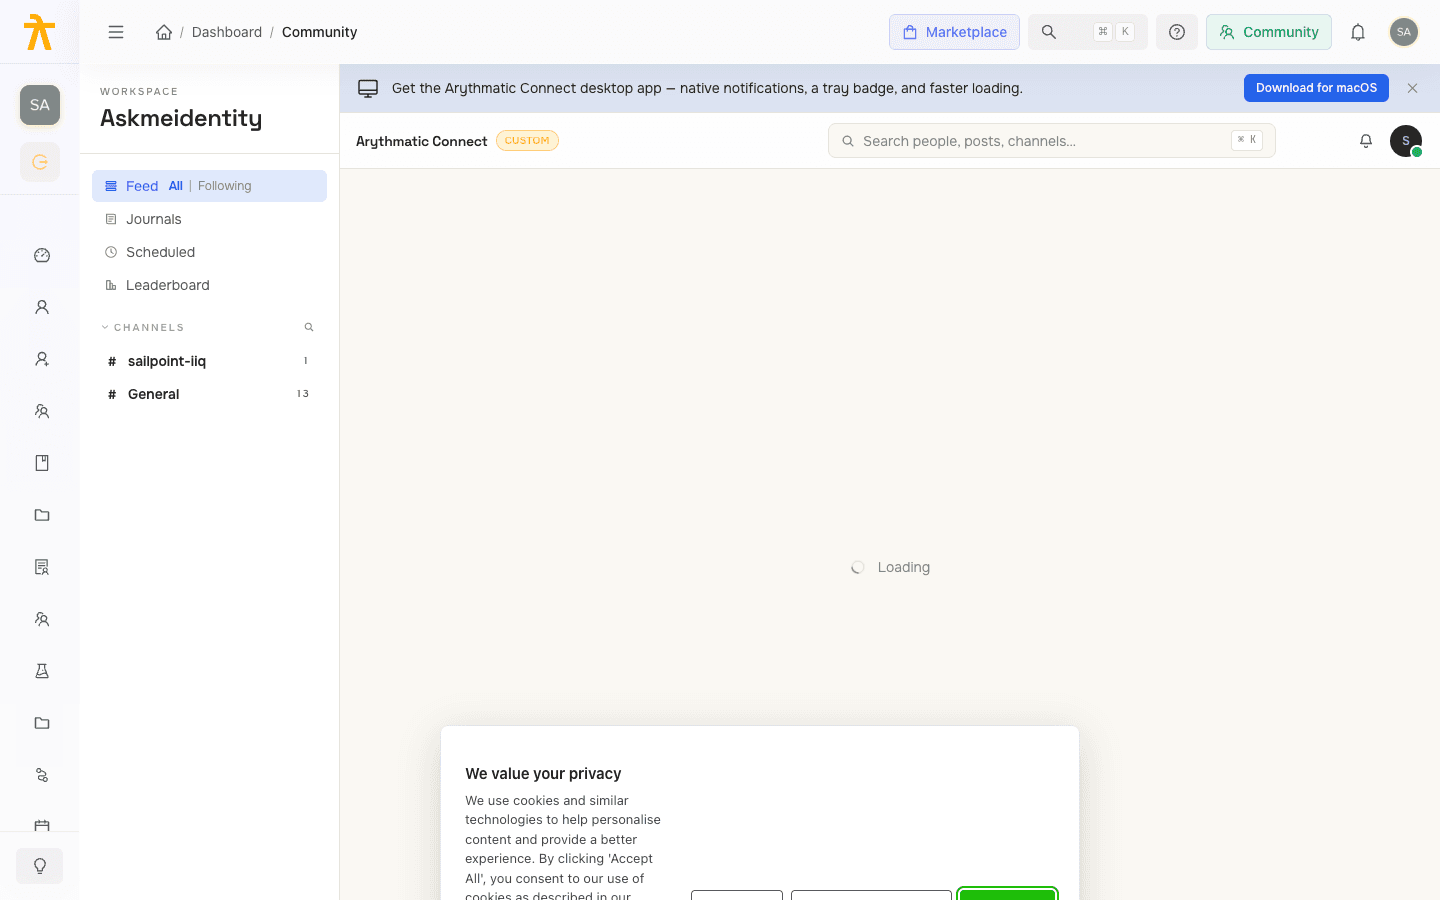The image size is (1440, 900).
Task: Click the Community breadcrumb
Action: 319,32
